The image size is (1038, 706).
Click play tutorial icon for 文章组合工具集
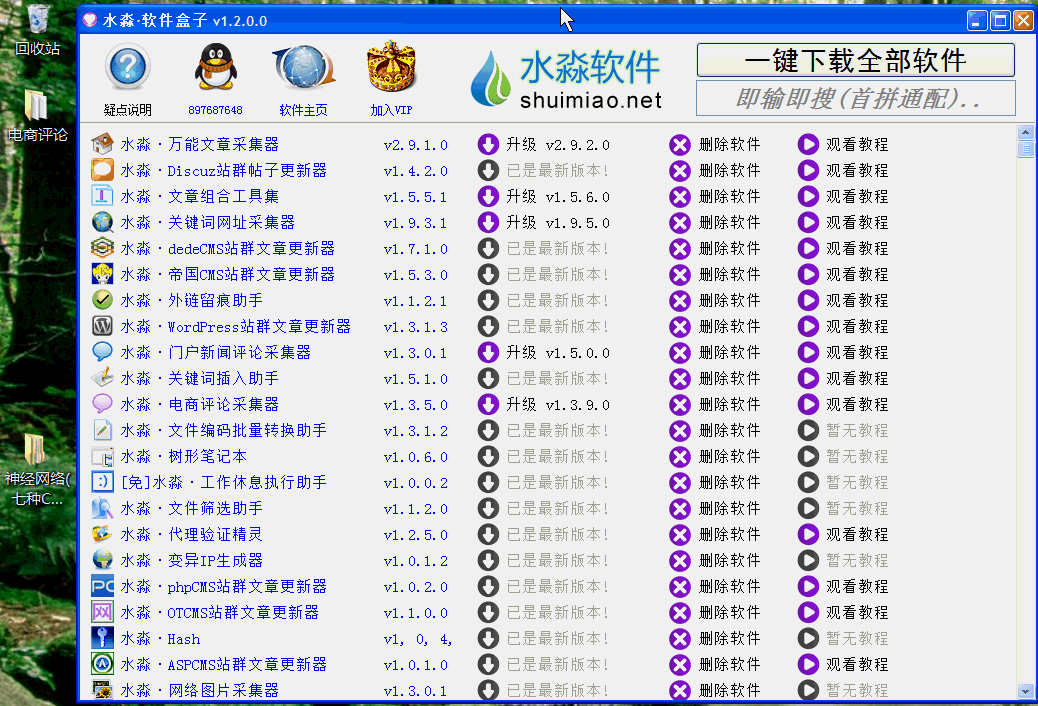[808, 196]
